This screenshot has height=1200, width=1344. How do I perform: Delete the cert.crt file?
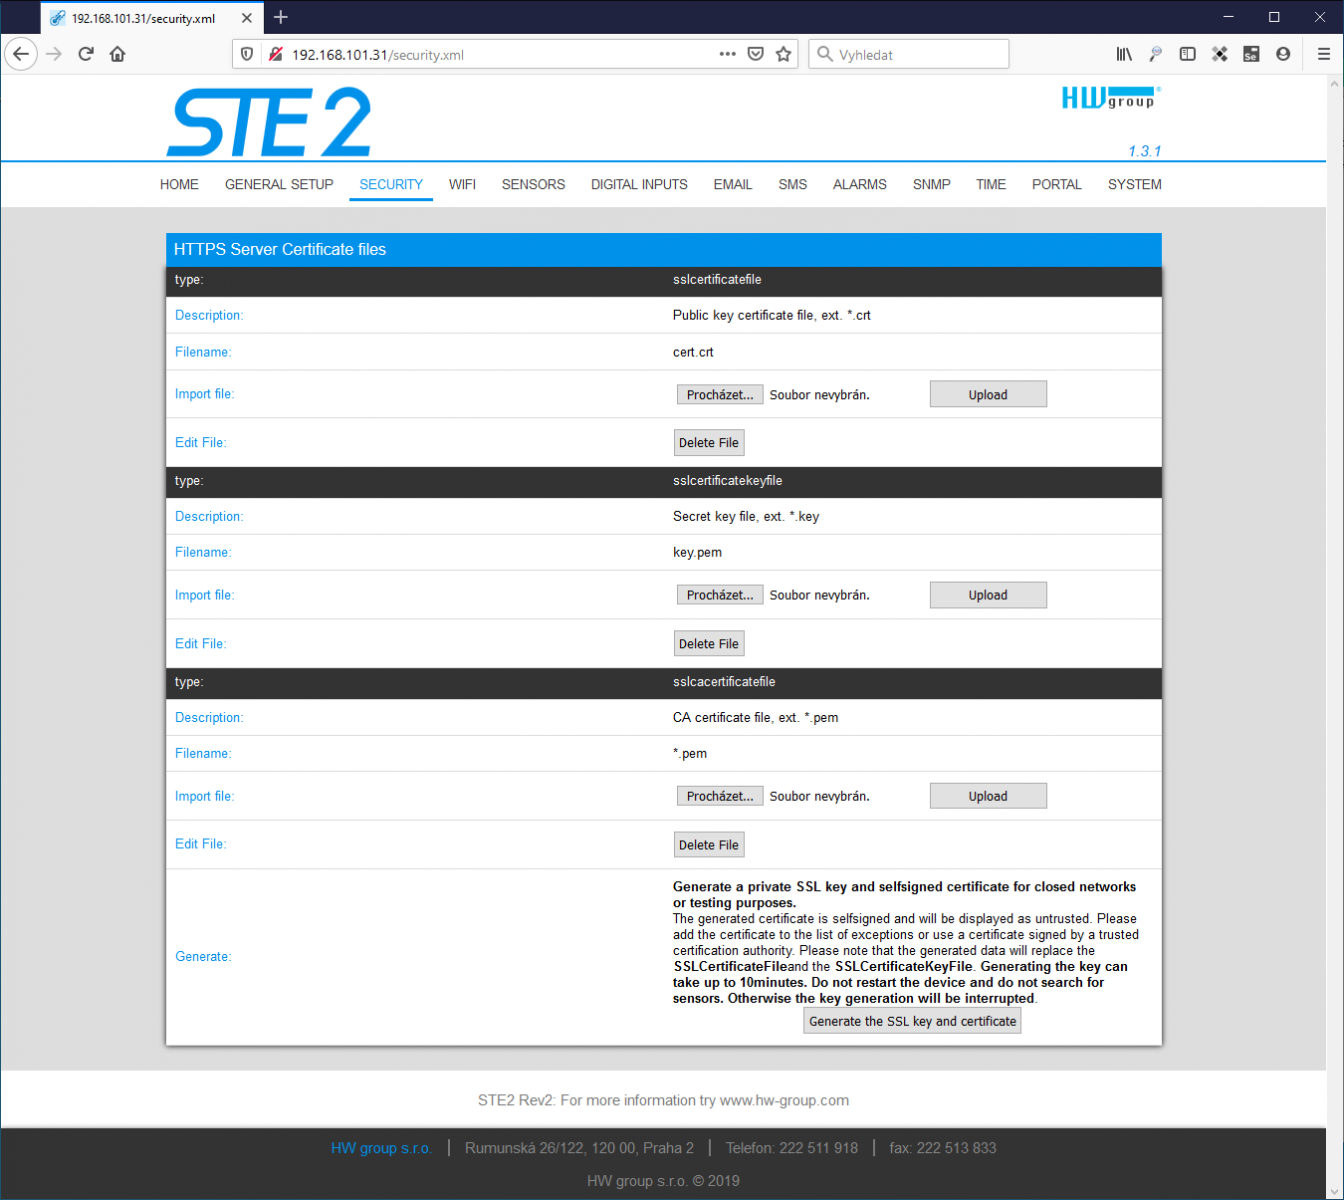point(709,443)
